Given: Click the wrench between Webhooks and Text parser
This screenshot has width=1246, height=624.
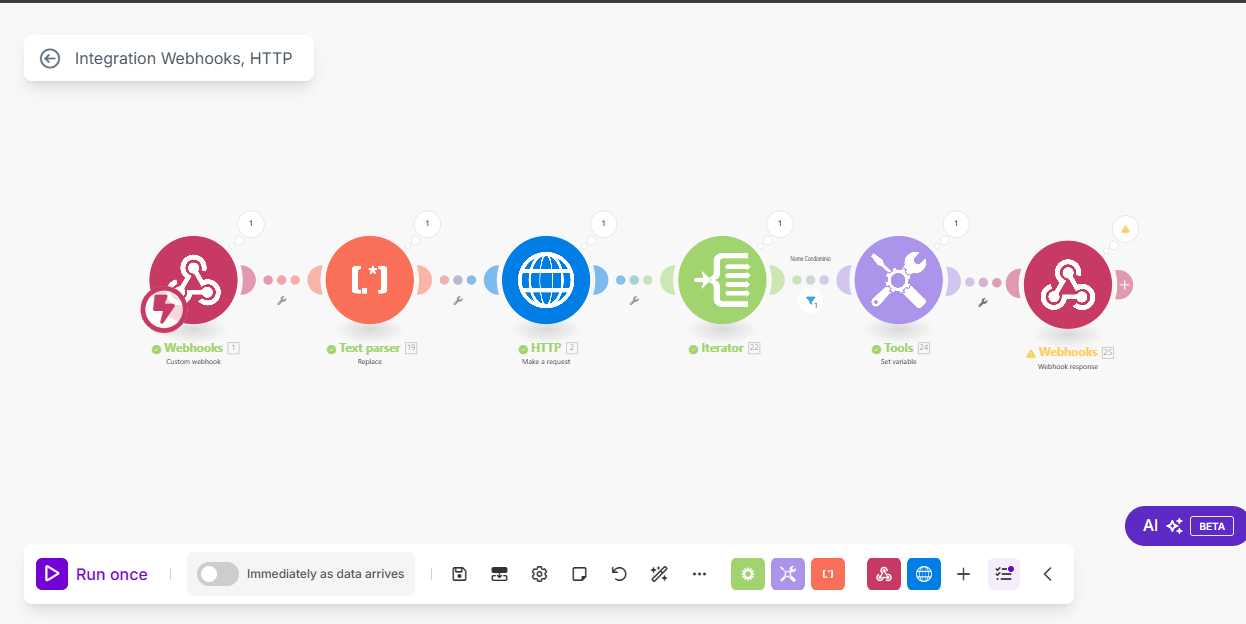Looking at the screenshot, I should point(282,301).
